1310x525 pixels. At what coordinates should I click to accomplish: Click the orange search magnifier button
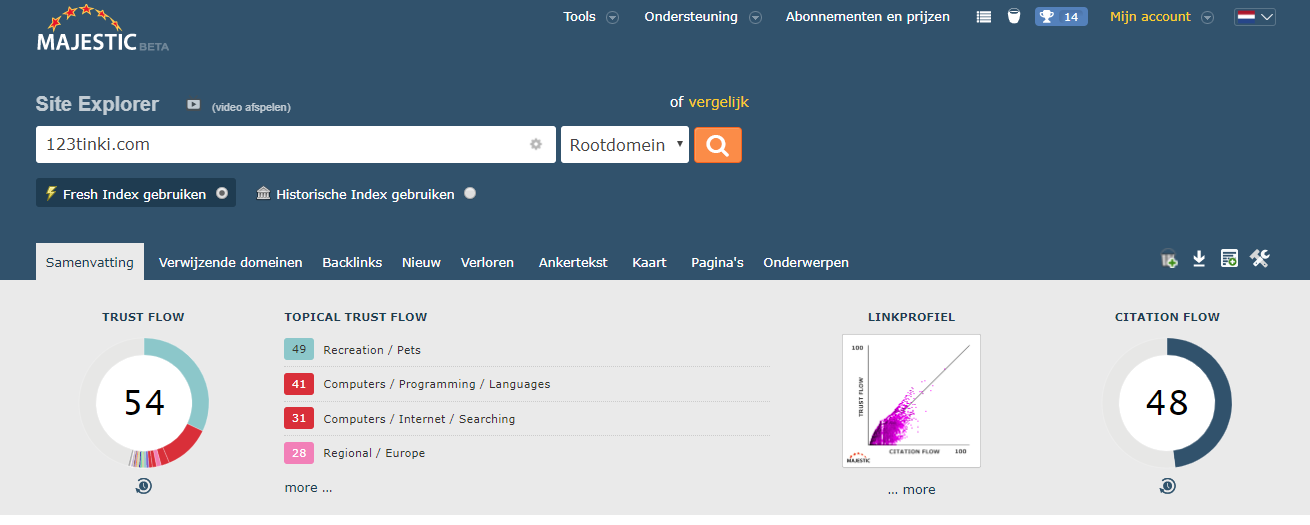tap(718, 145)
